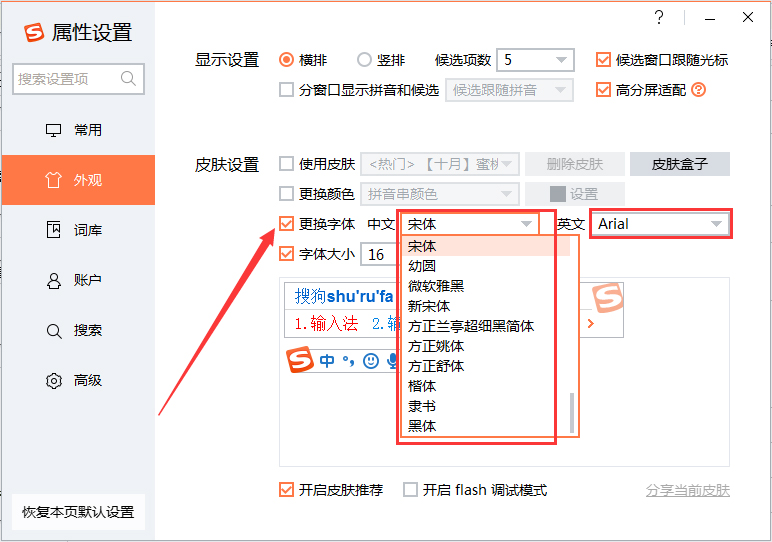Click candidate 1.输入法 in preview
The height and width of the screenshot is (542, 772).
click(326, 323)
